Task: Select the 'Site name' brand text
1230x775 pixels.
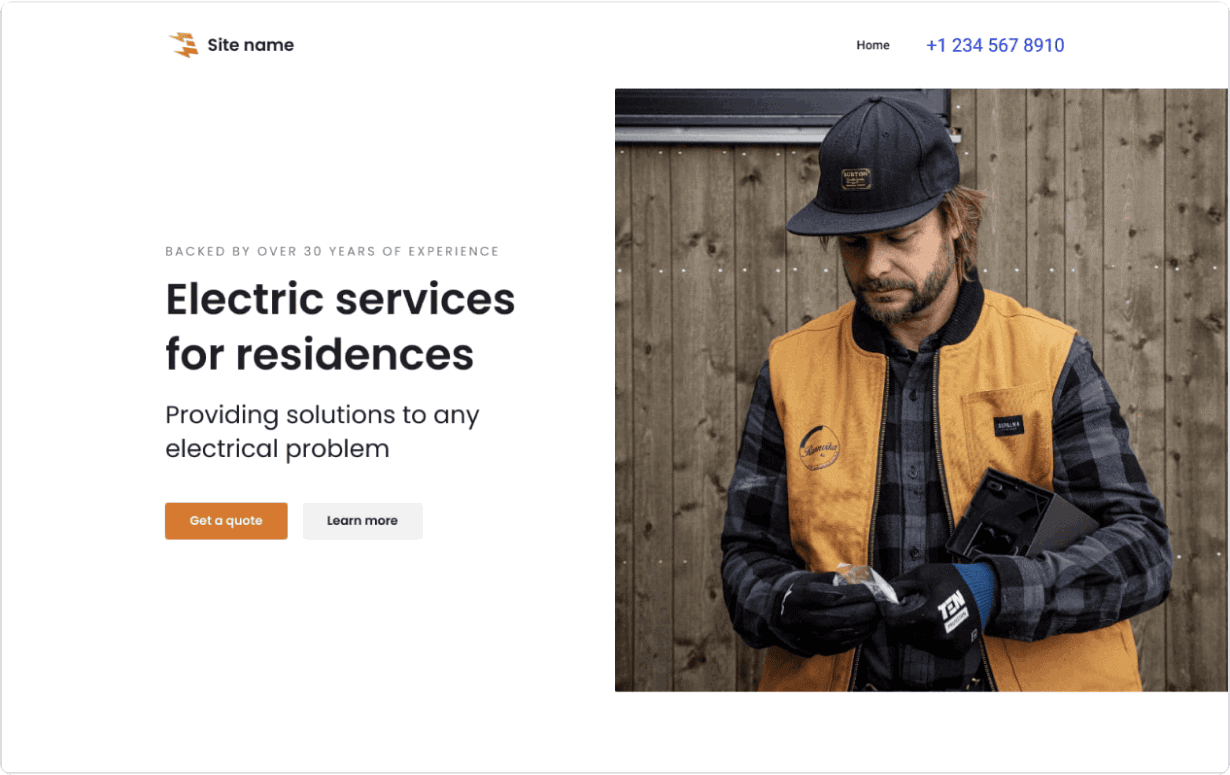Action: tap(251, 45)
